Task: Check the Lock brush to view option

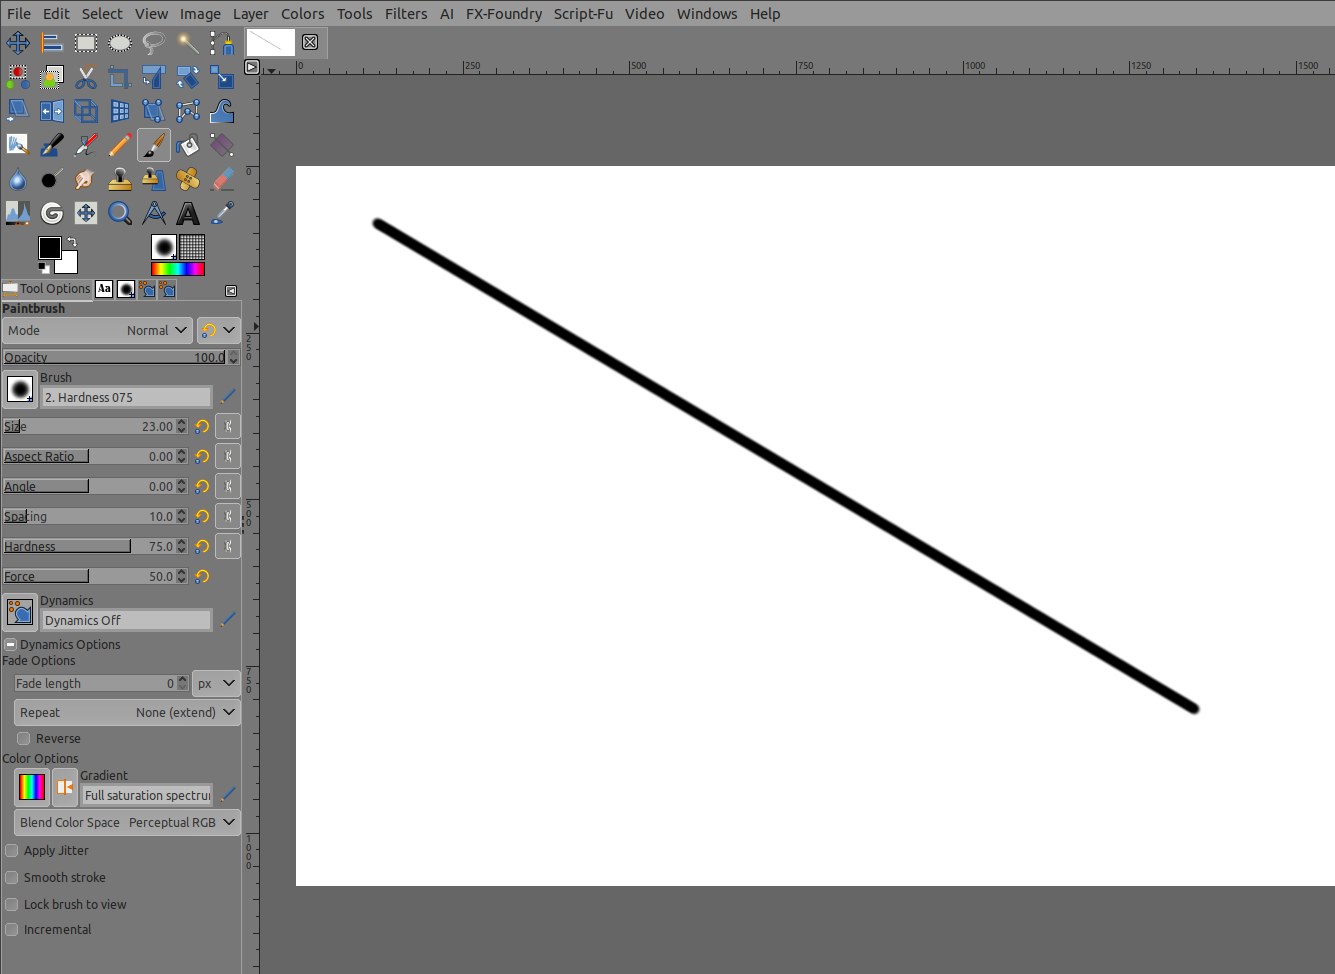Action: click(12, 905)
